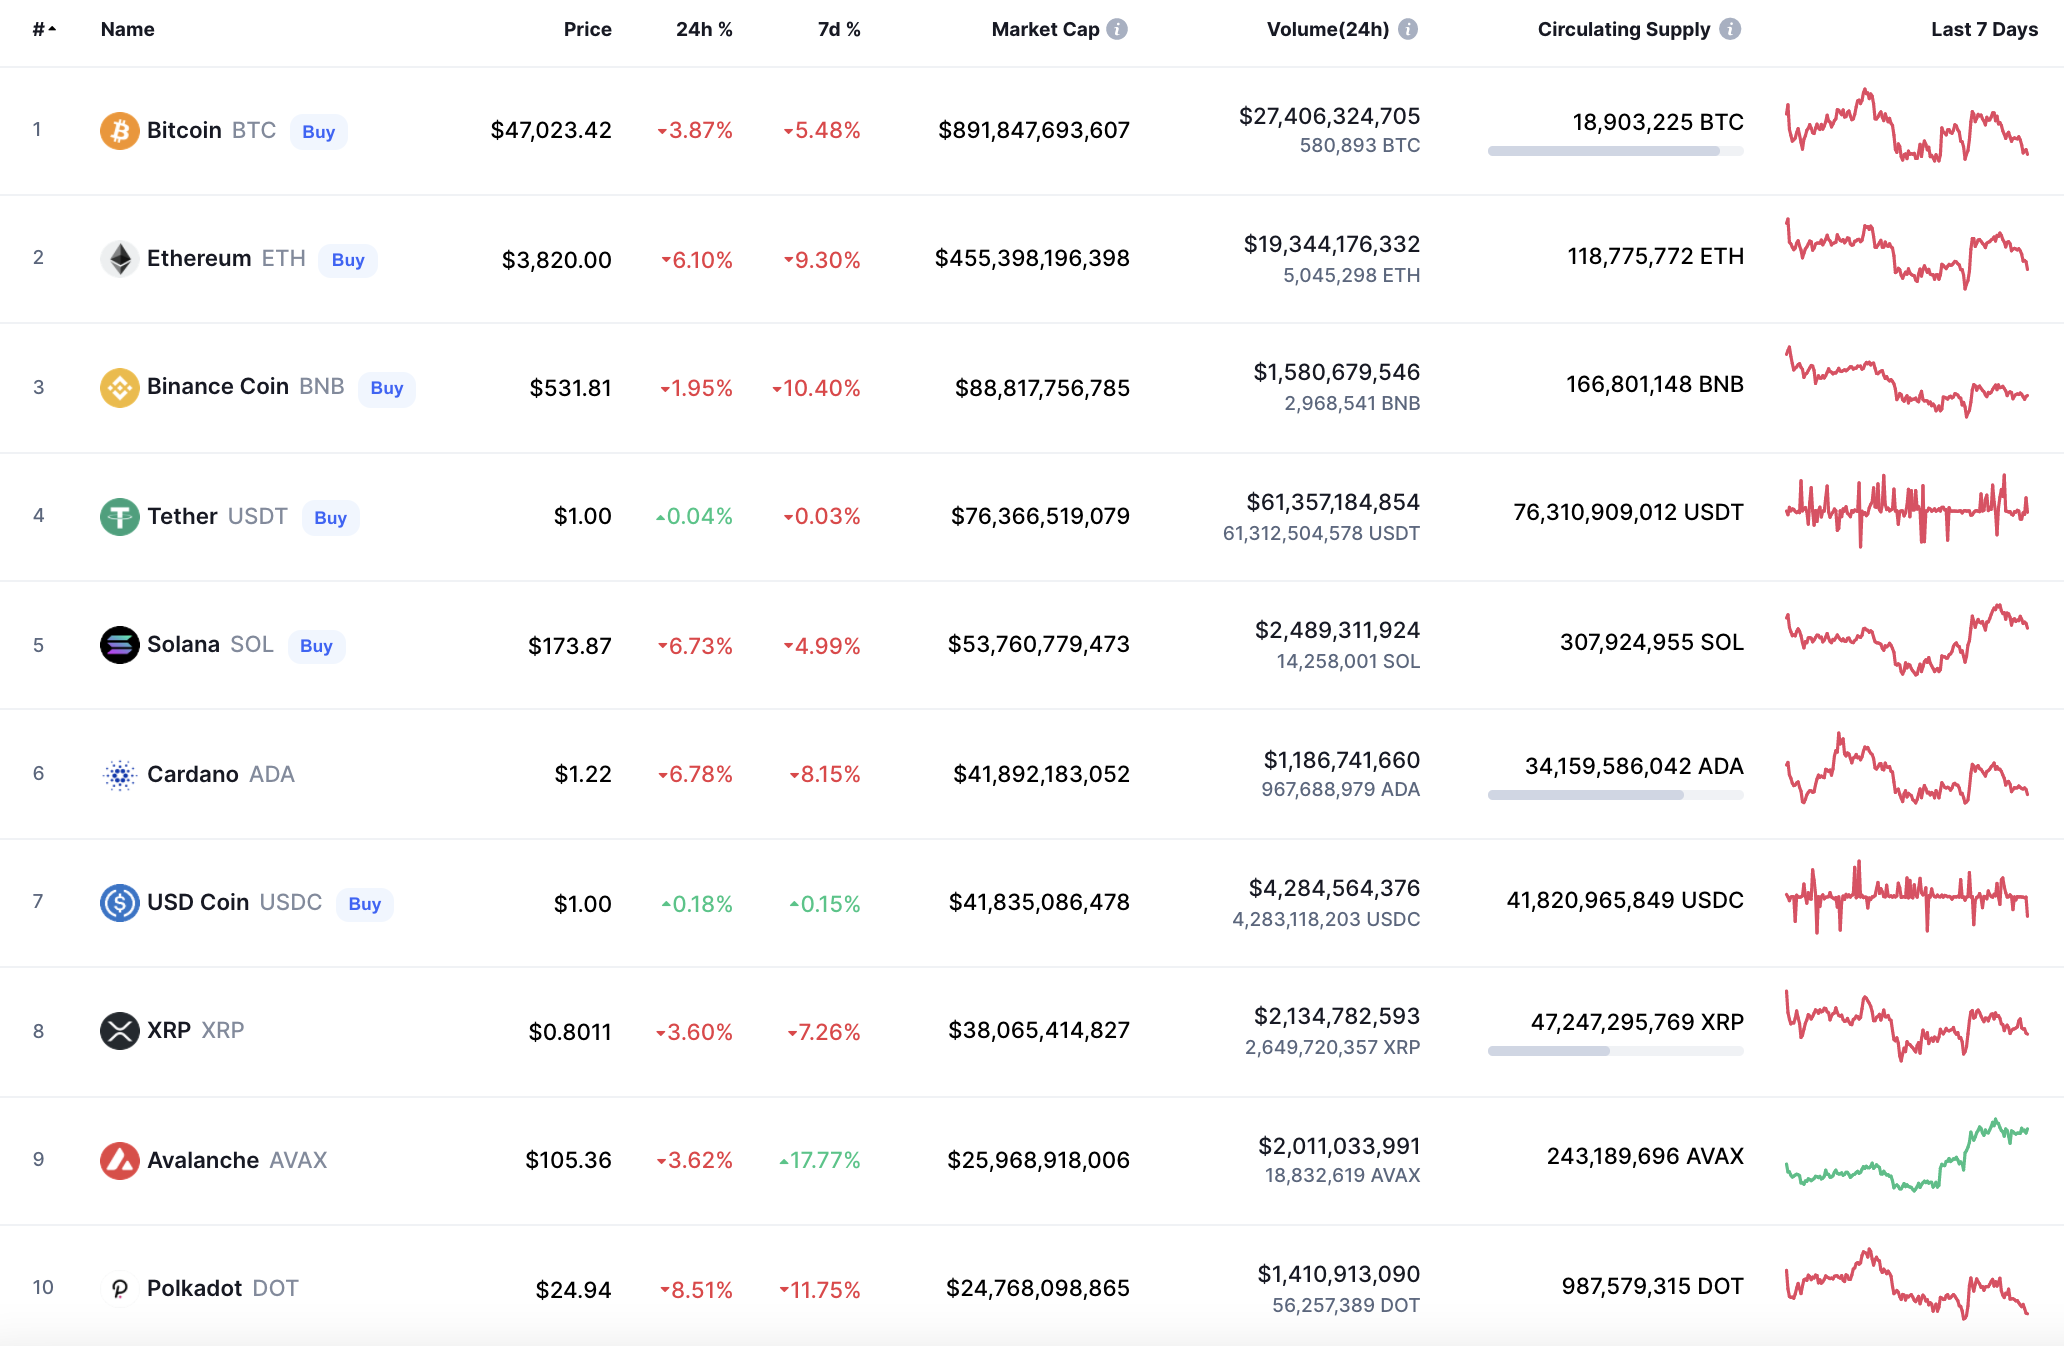Open the Avalanche coin page link
The width and height of the screenshot is (2064, 1346).
[x=203, y=1160]
